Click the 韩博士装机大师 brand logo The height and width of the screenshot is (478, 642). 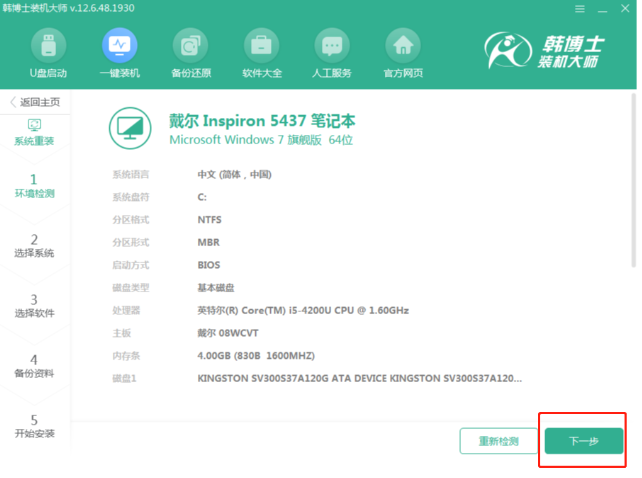545,50
